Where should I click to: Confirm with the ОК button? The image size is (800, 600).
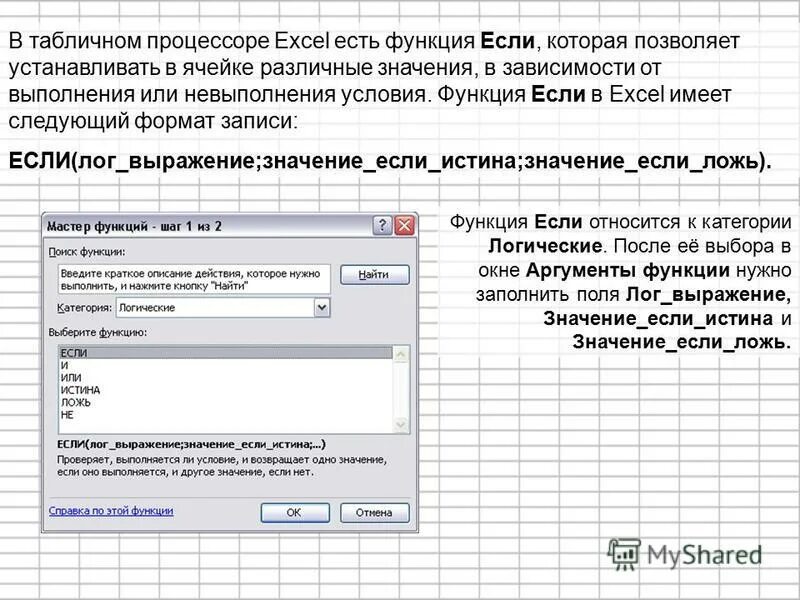(x=295, y=513)
